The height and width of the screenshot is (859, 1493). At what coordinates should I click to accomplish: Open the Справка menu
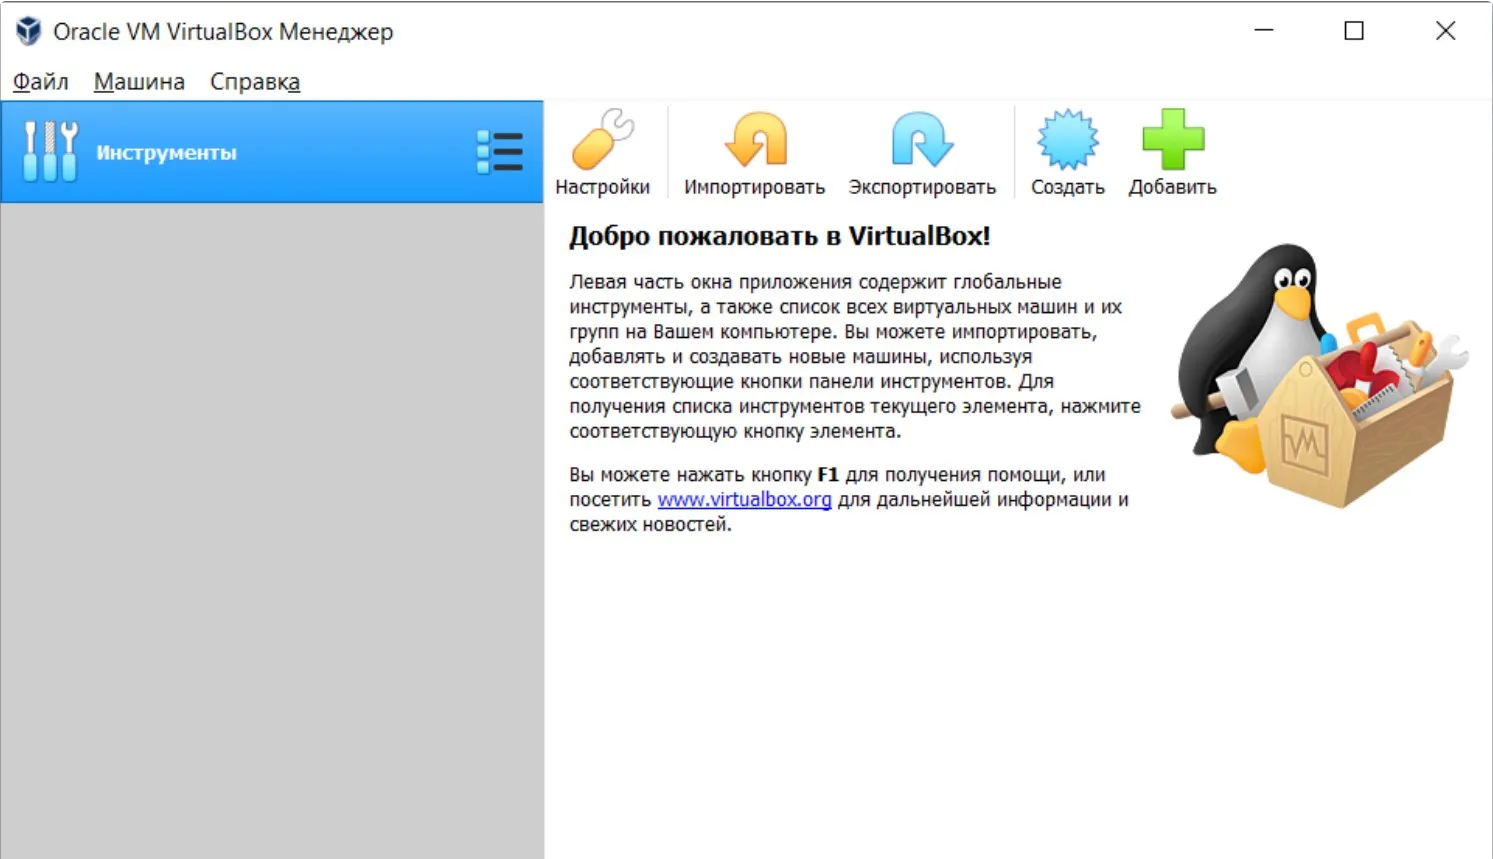pos(254,82)
